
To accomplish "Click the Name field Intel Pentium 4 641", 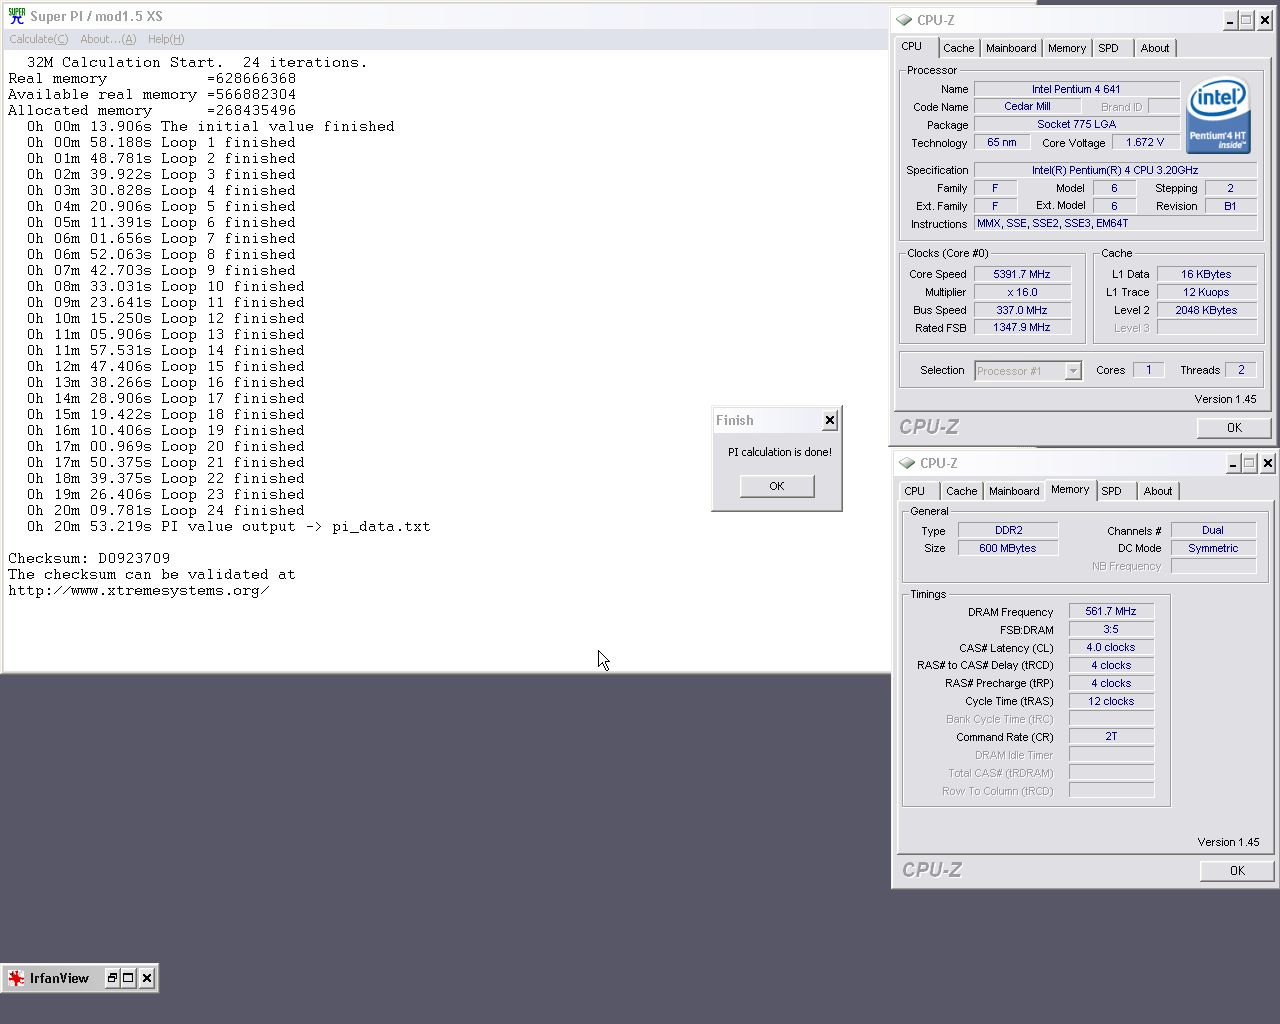I will click(1077, 89).
